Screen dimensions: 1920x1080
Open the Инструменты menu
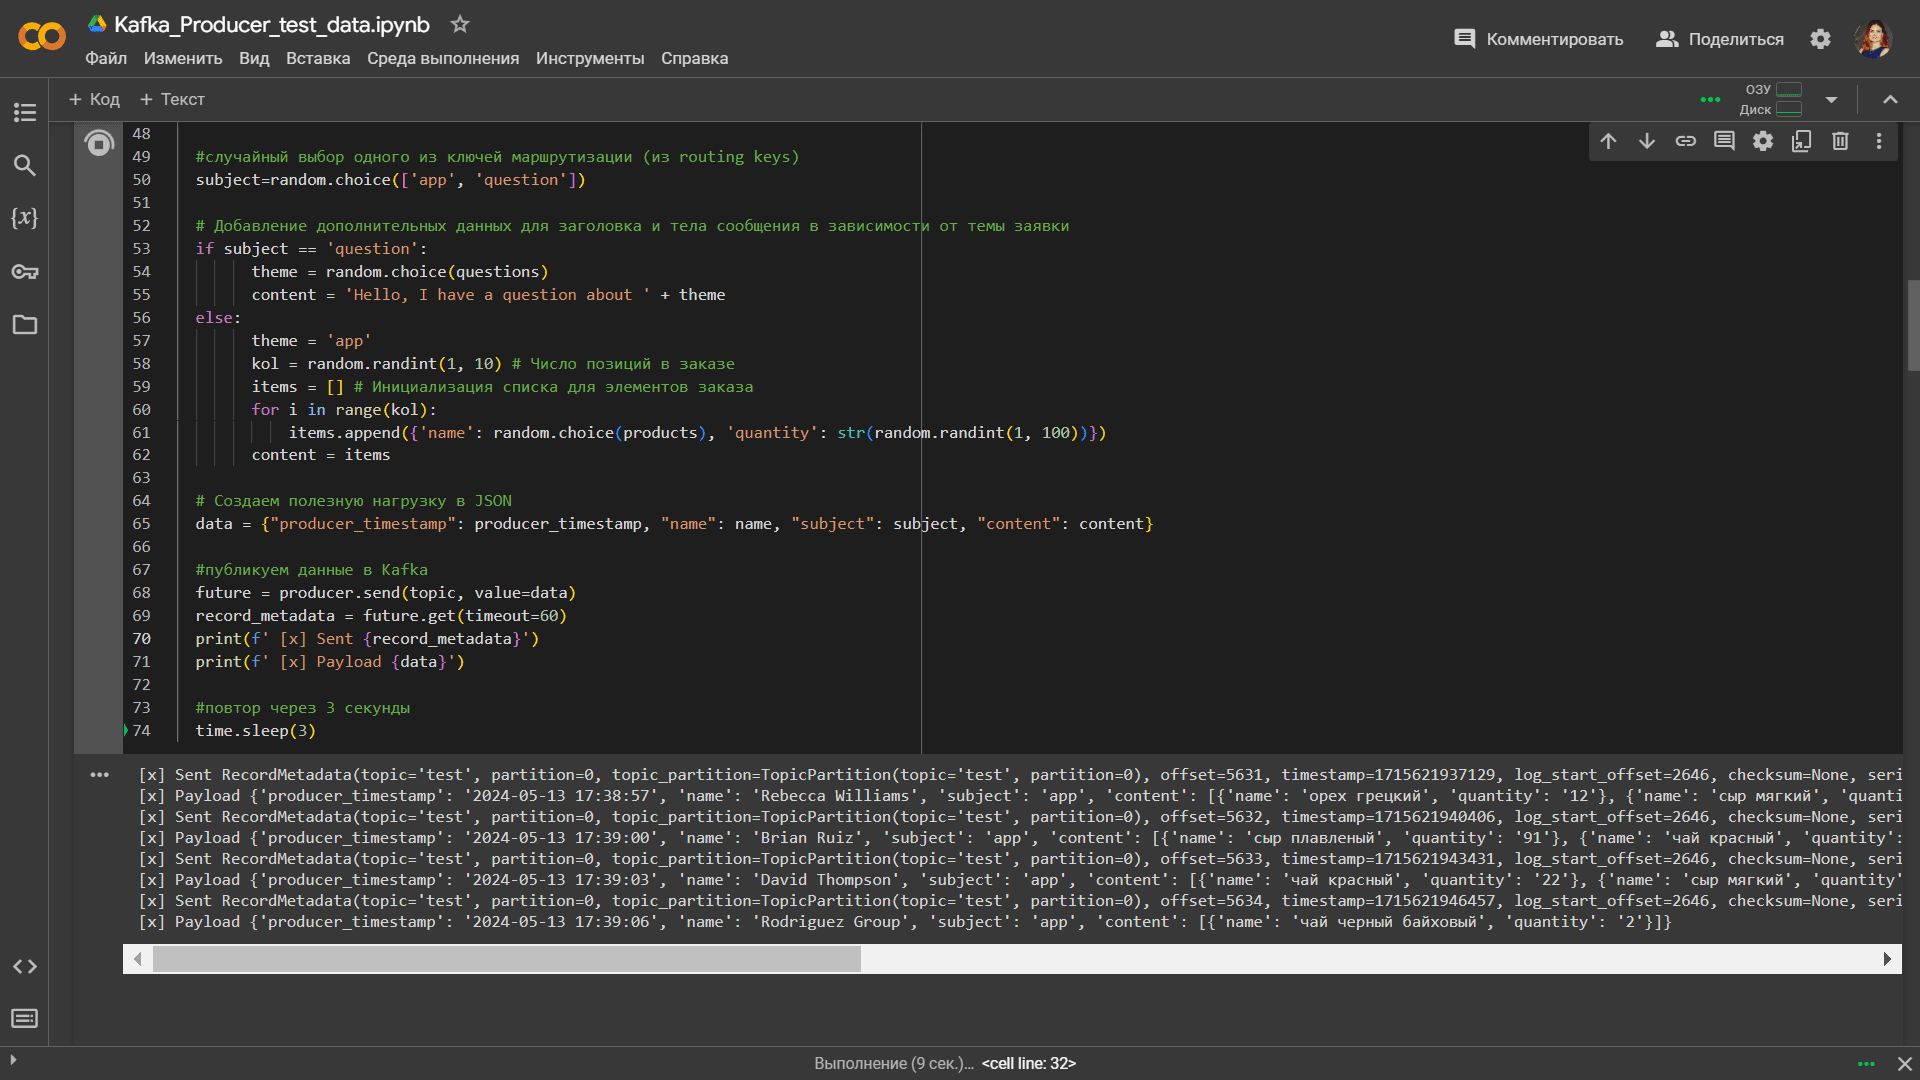click(x=590, y=58)
